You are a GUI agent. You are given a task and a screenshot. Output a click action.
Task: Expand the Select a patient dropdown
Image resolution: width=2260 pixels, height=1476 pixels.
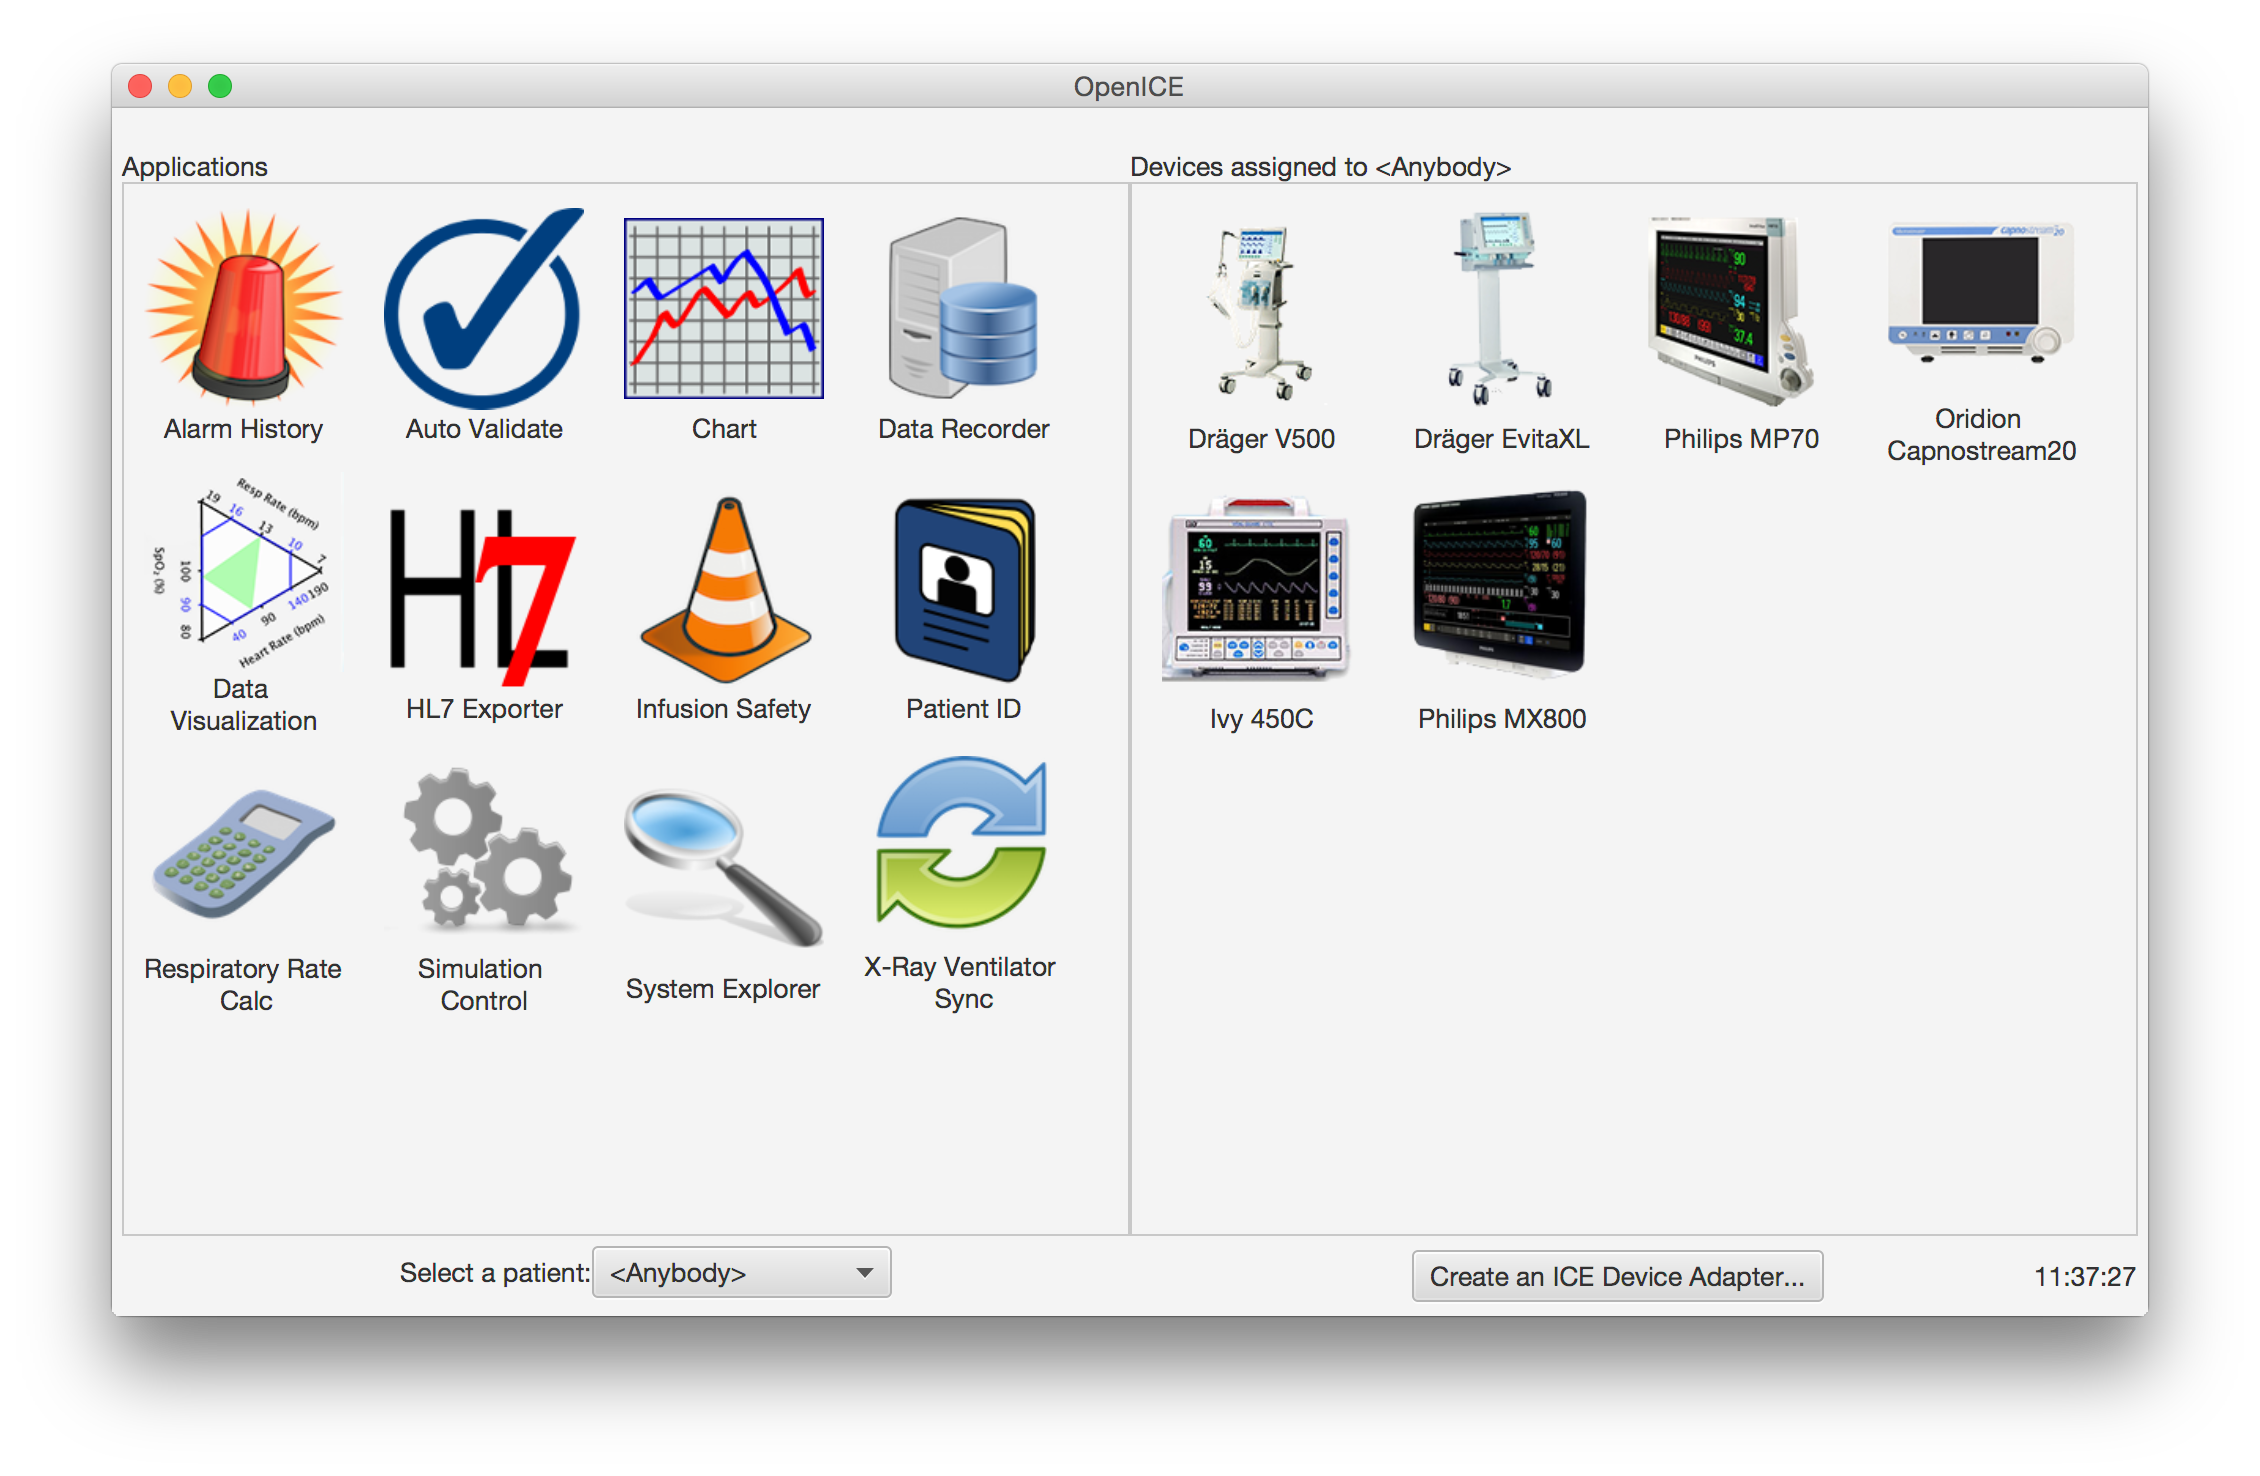coord(742,1272)
